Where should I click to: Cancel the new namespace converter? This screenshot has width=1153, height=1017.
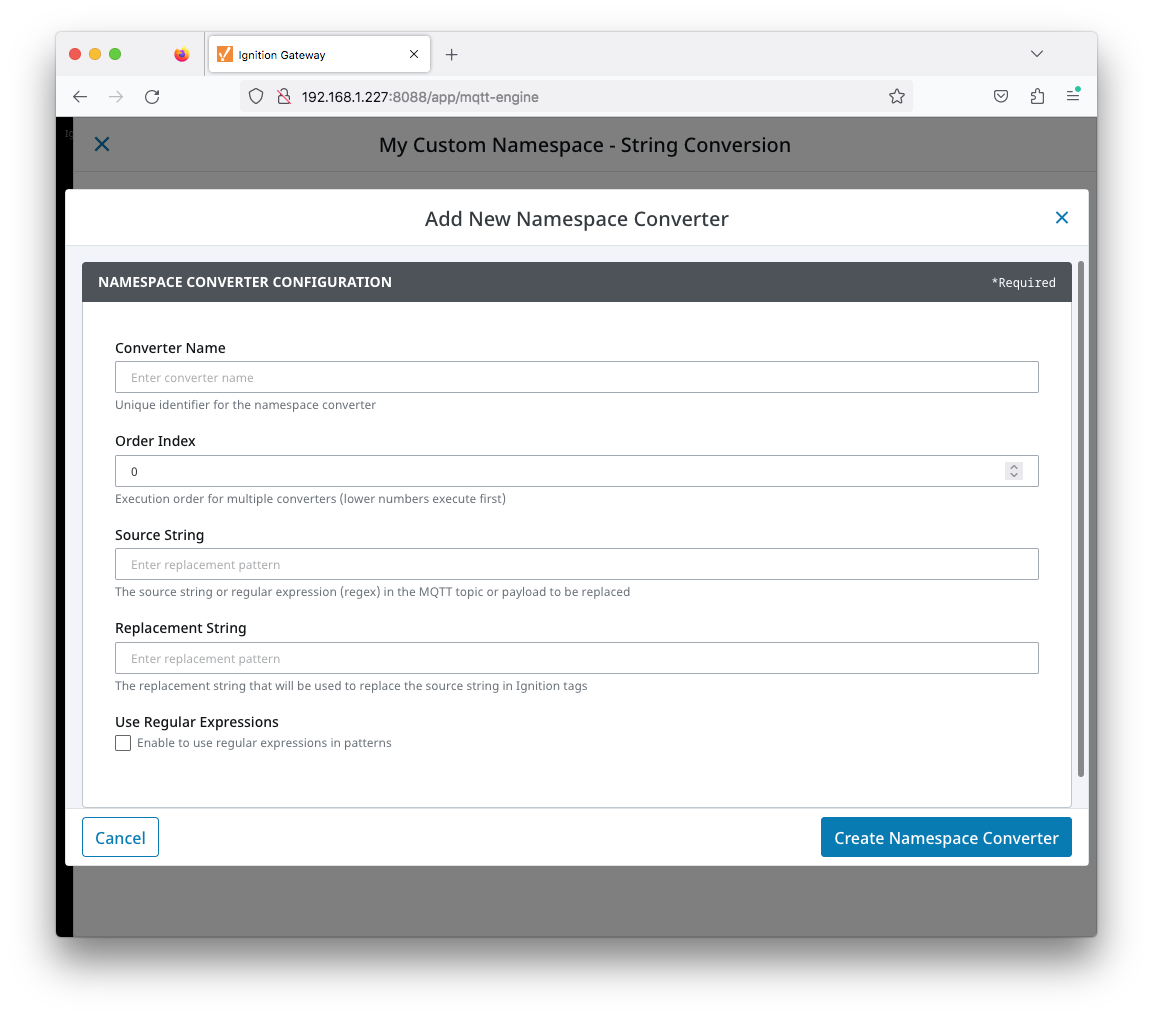[120, 838]
